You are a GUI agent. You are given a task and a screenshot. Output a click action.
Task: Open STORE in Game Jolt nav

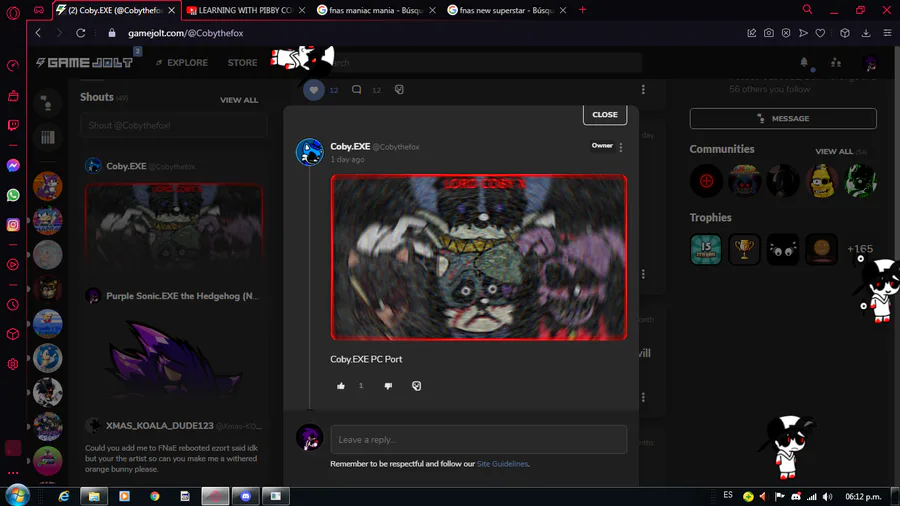[x=242, y=63]
